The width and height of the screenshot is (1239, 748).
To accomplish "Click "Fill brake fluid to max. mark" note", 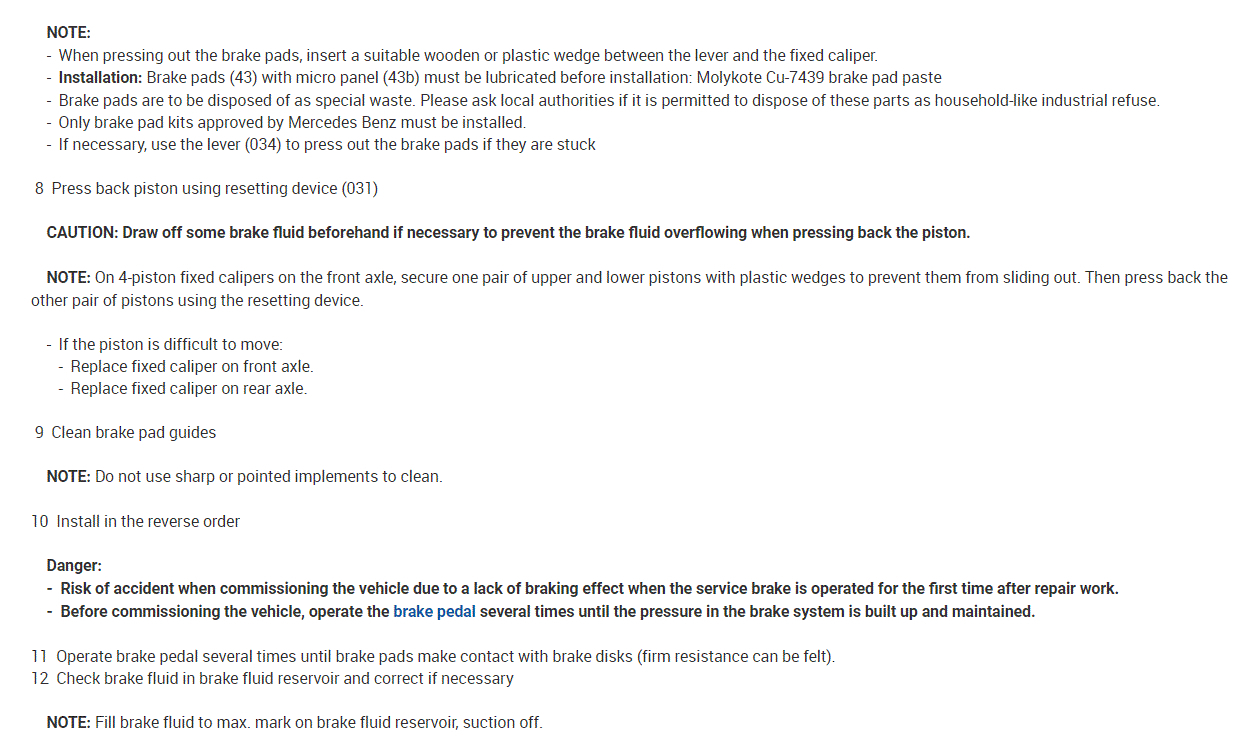I will [318, 722].
